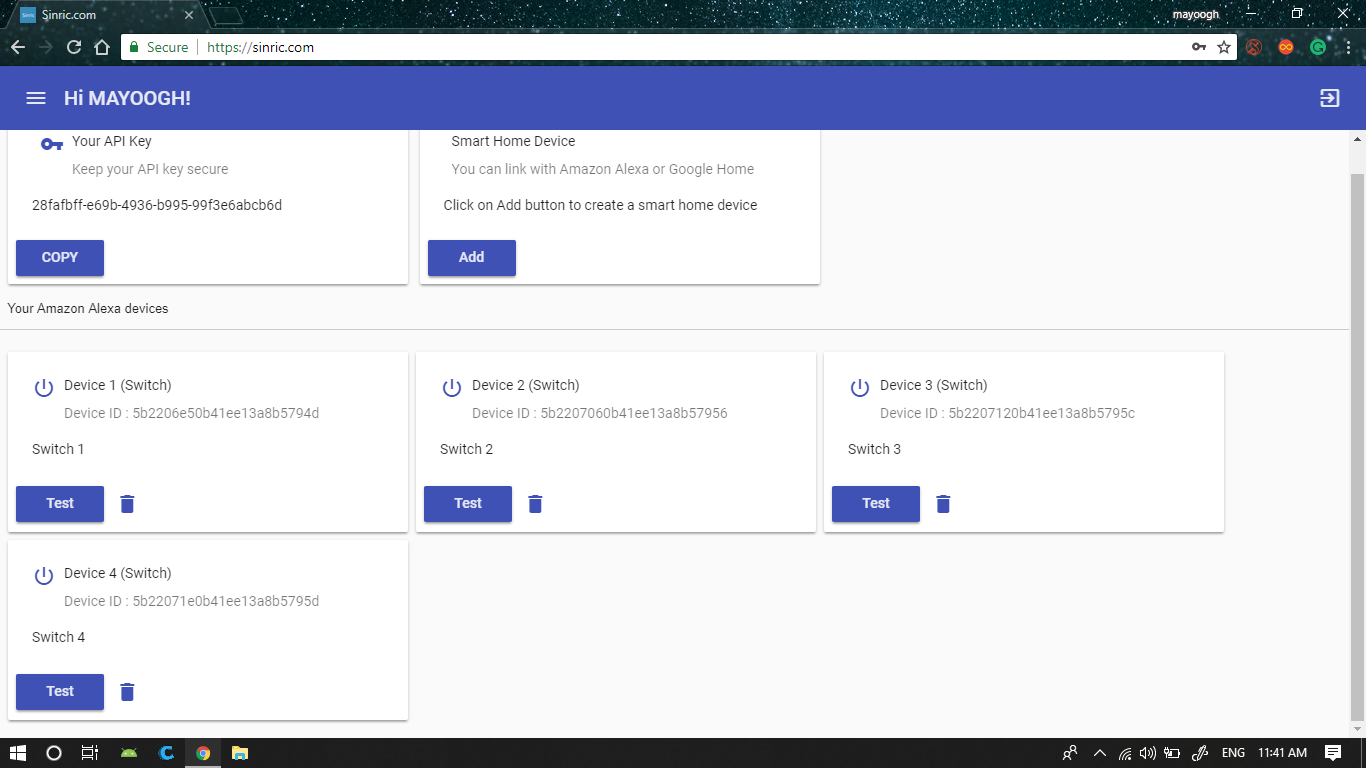Open the Windows Start menu
Viewport: 1366px width, 768px height.
[x=18, y=753]
